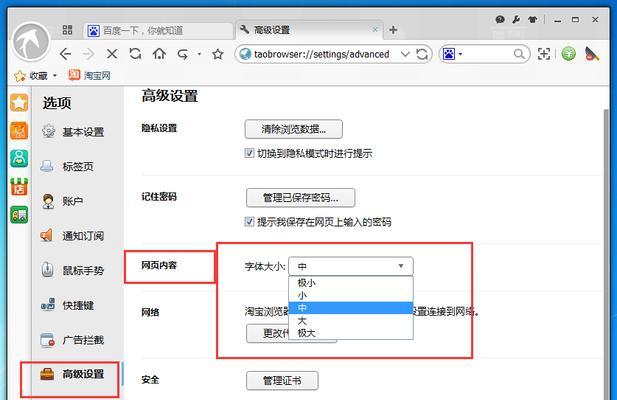Open 通知订阅 settings section
617x400 pixels.
coord(73,236)
